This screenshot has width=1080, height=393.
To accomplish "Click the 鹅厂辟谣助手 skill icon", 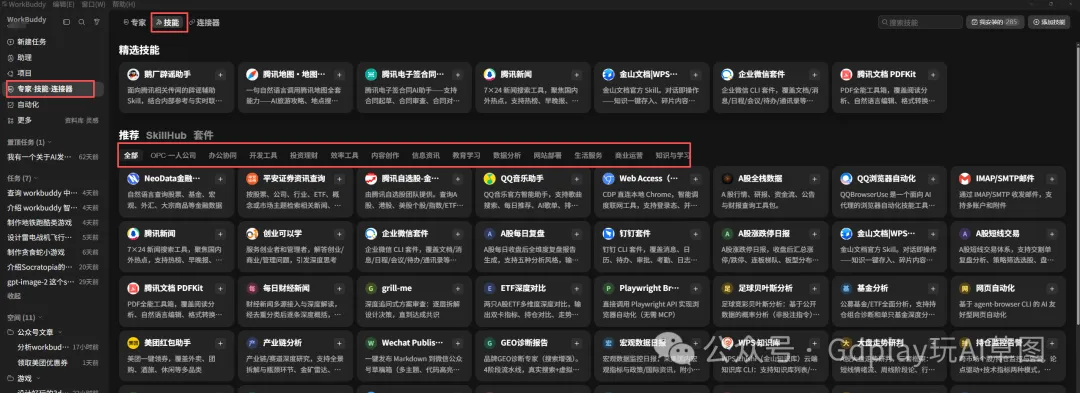I will tap(132, 74).
